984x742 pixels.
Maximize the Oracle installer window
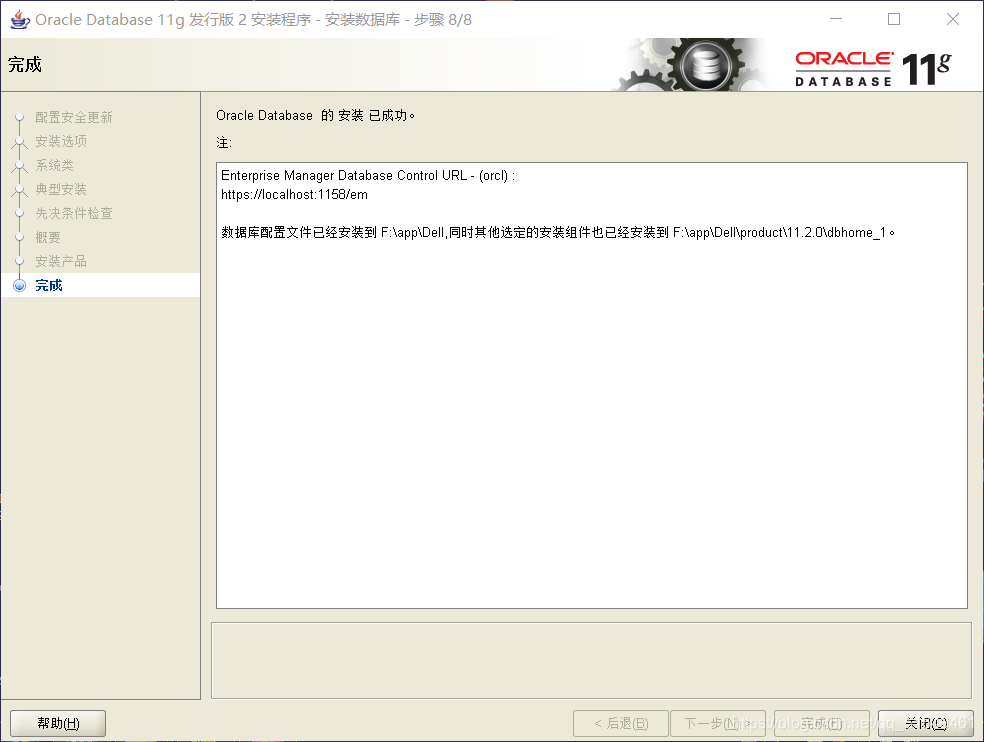coord(894,19)
